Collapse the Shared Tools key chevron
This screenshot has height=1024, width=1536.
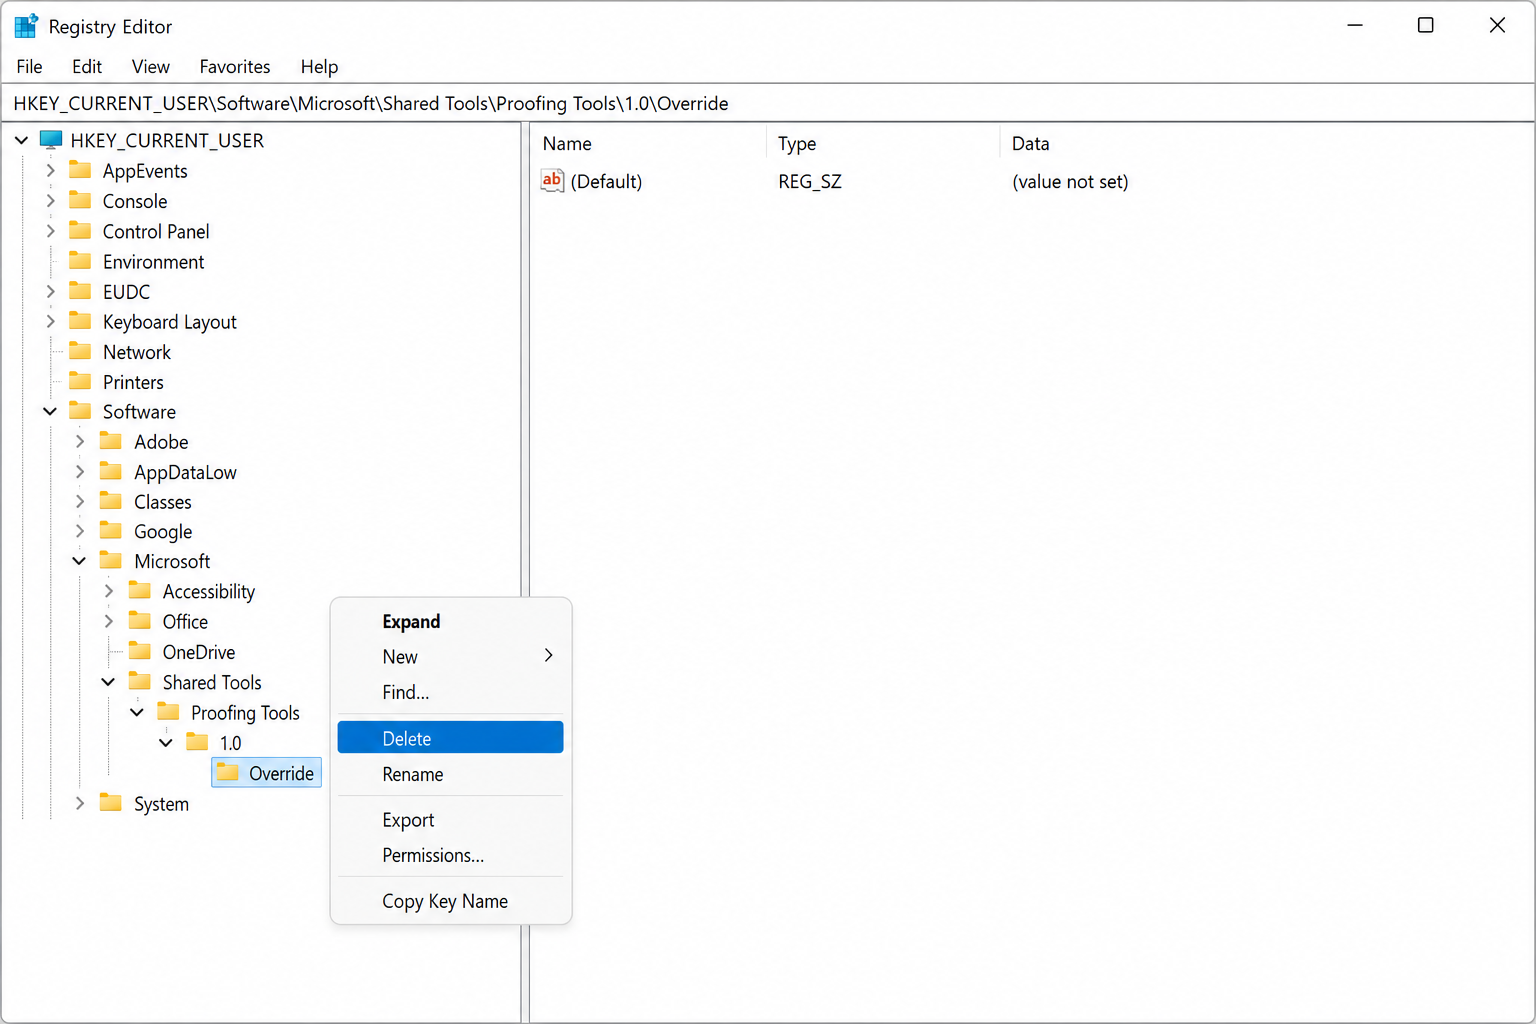(108, 682)
